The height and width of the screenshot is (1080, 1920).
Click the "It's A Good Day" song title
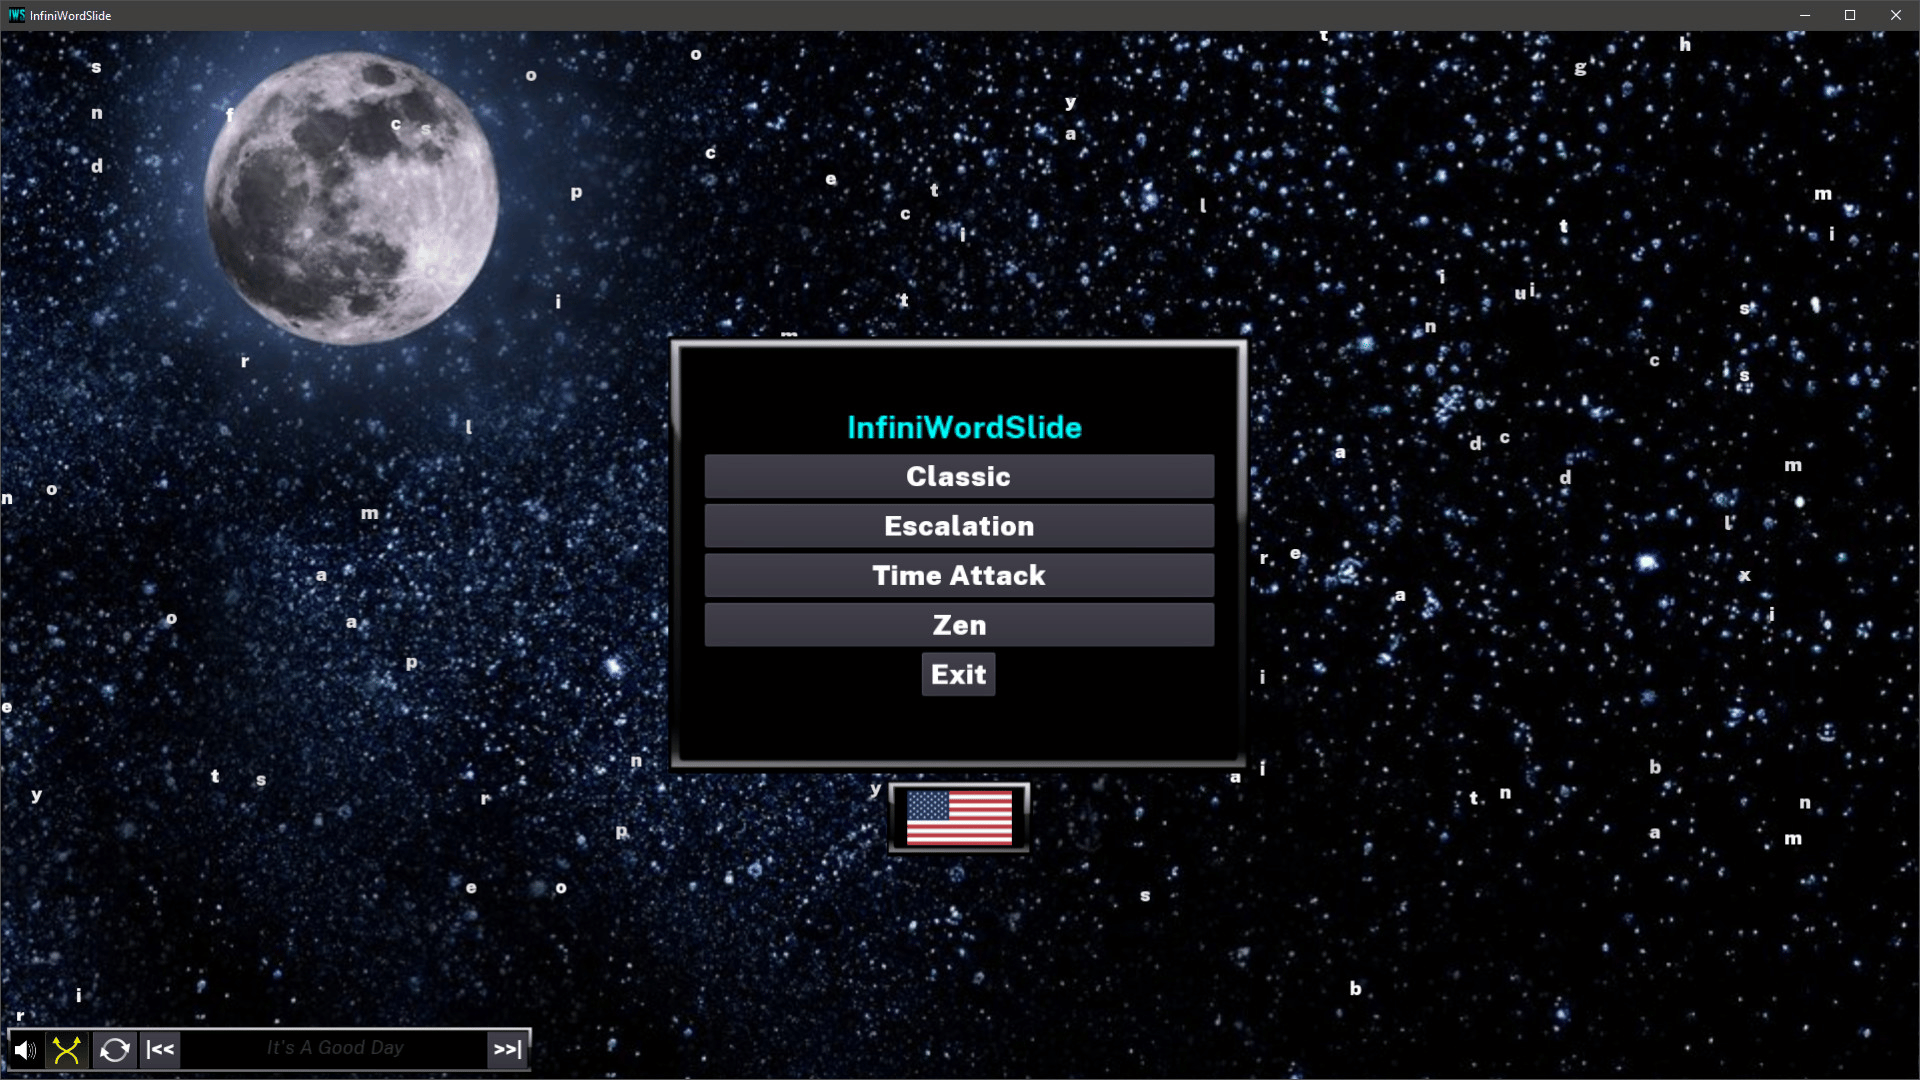pyautogui.click(x=335, y=1048)
